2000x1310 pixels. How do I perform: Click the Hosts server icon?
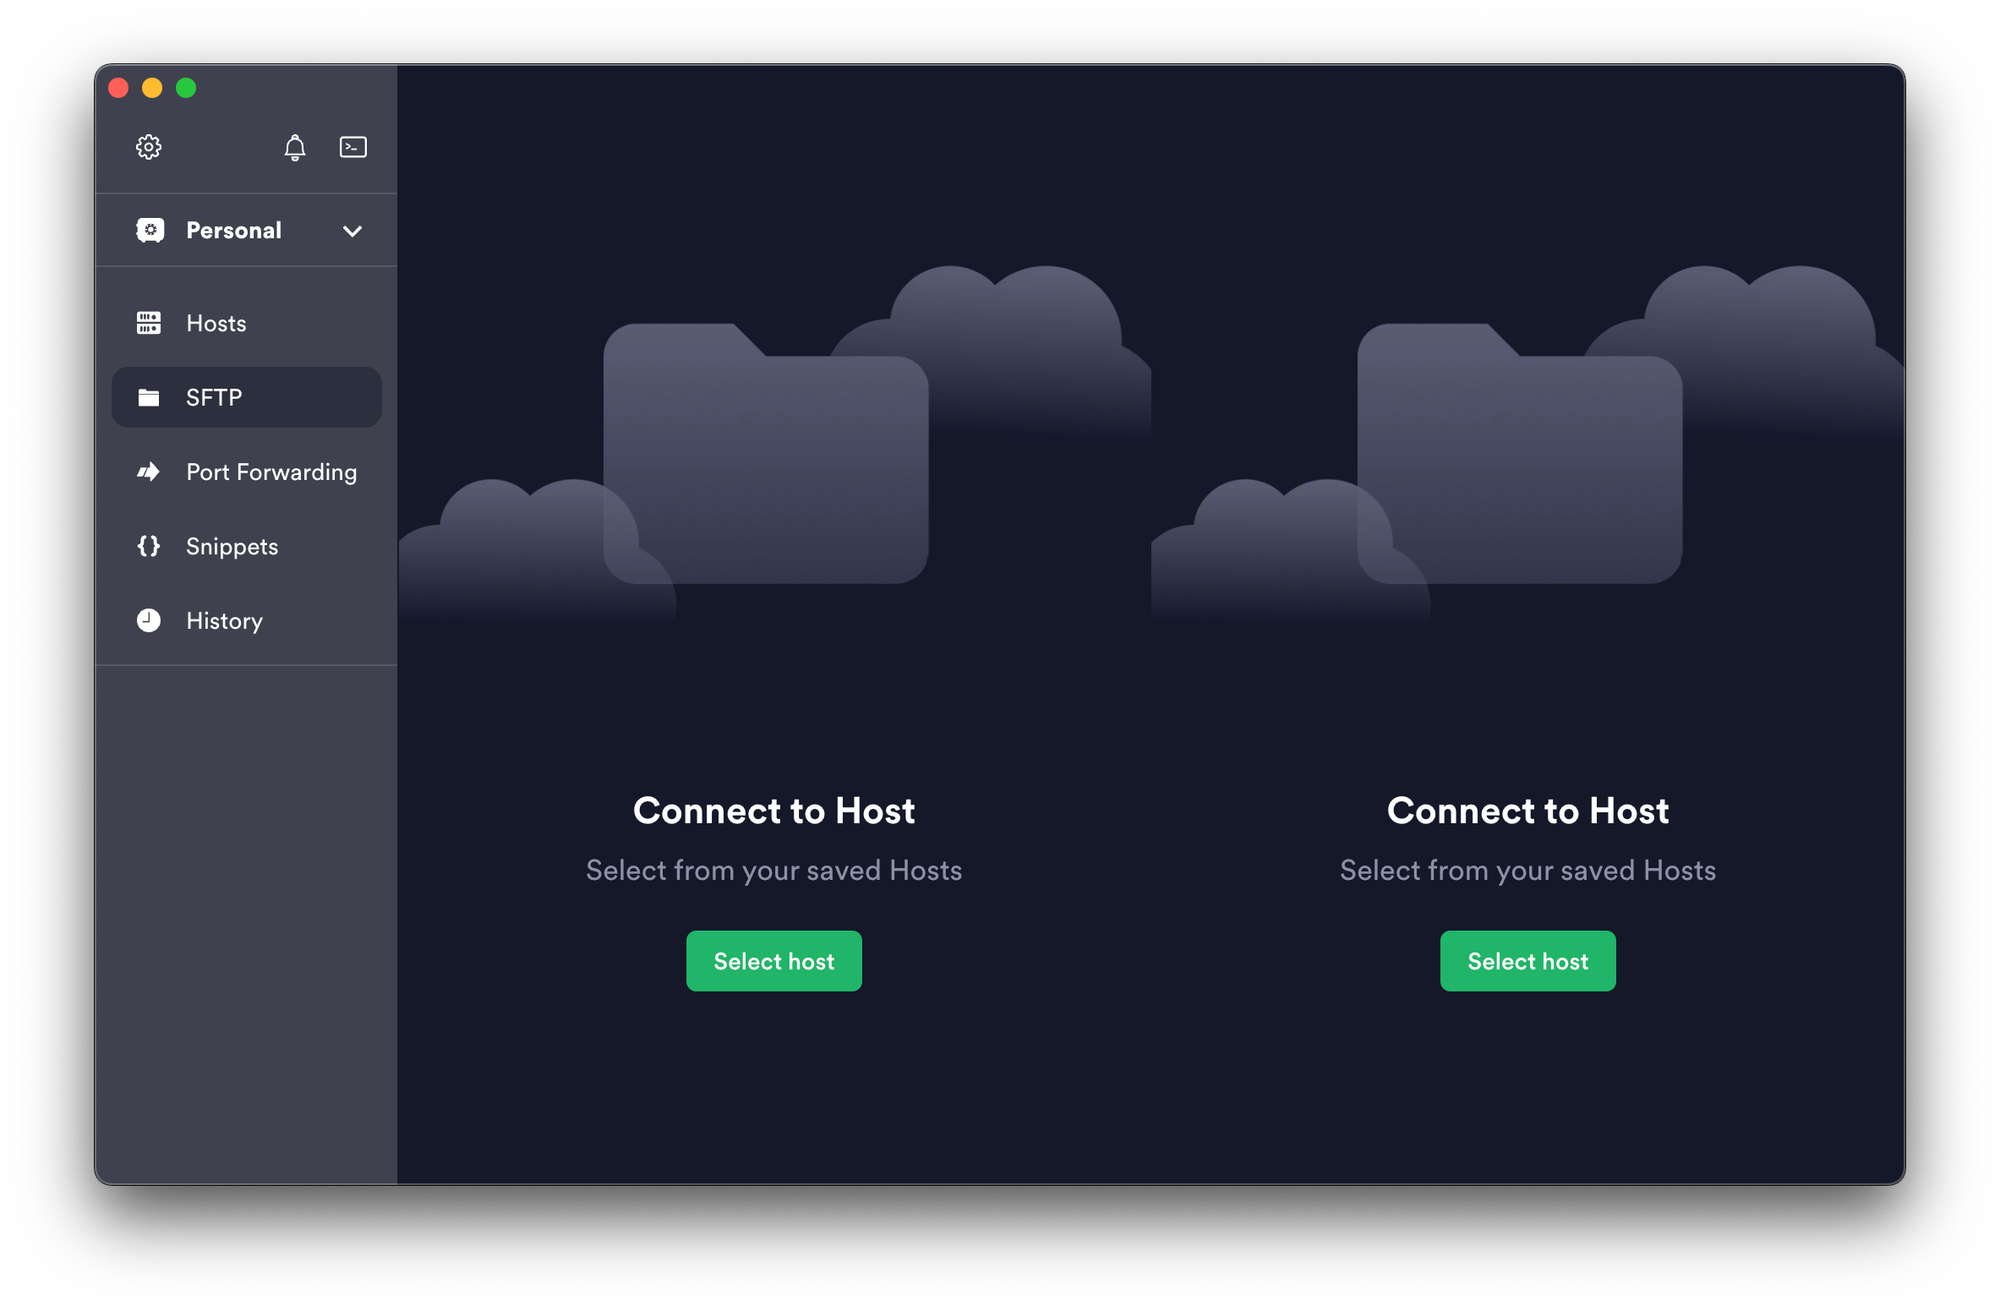coord(149,323)
